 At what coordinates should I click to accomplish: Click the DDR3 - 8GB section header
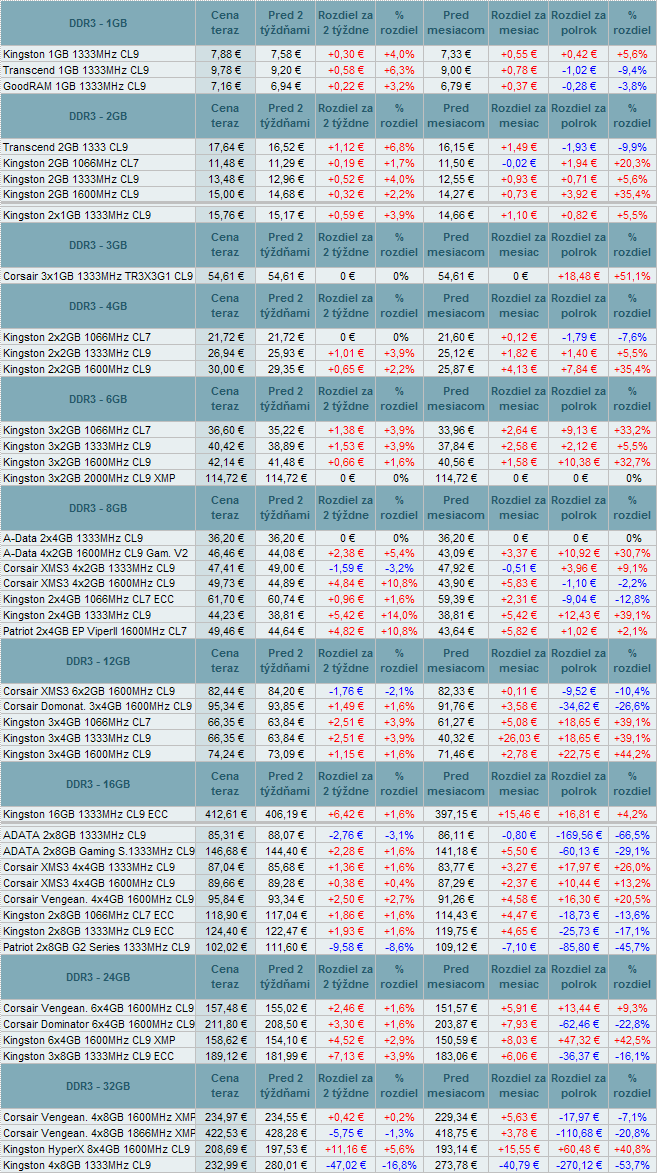[x=98, y=508]
